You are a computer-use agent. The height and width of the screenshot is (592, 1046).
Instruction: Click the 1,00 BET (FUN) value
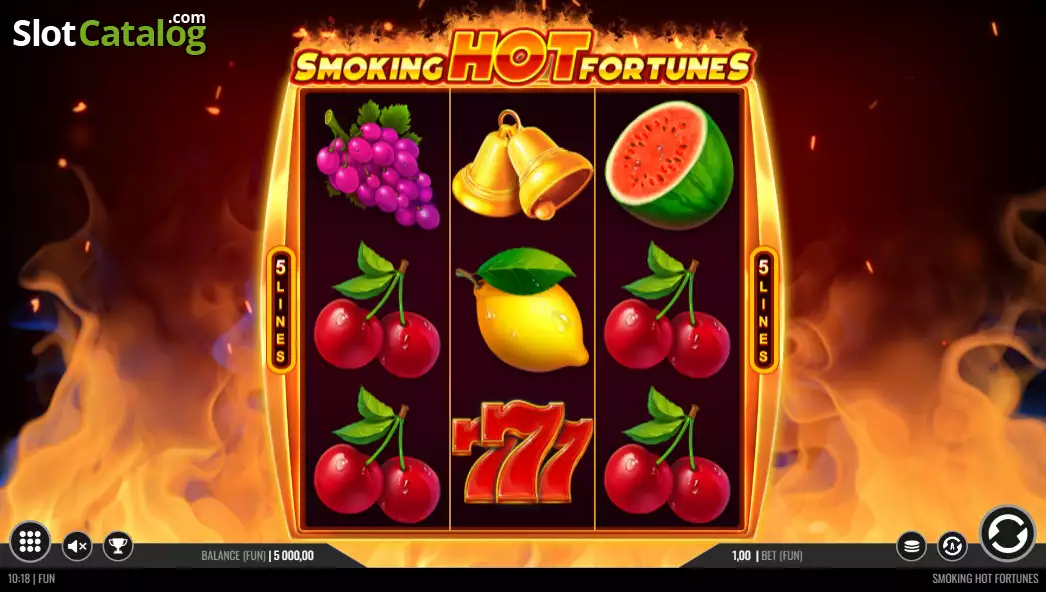(767, 555)
